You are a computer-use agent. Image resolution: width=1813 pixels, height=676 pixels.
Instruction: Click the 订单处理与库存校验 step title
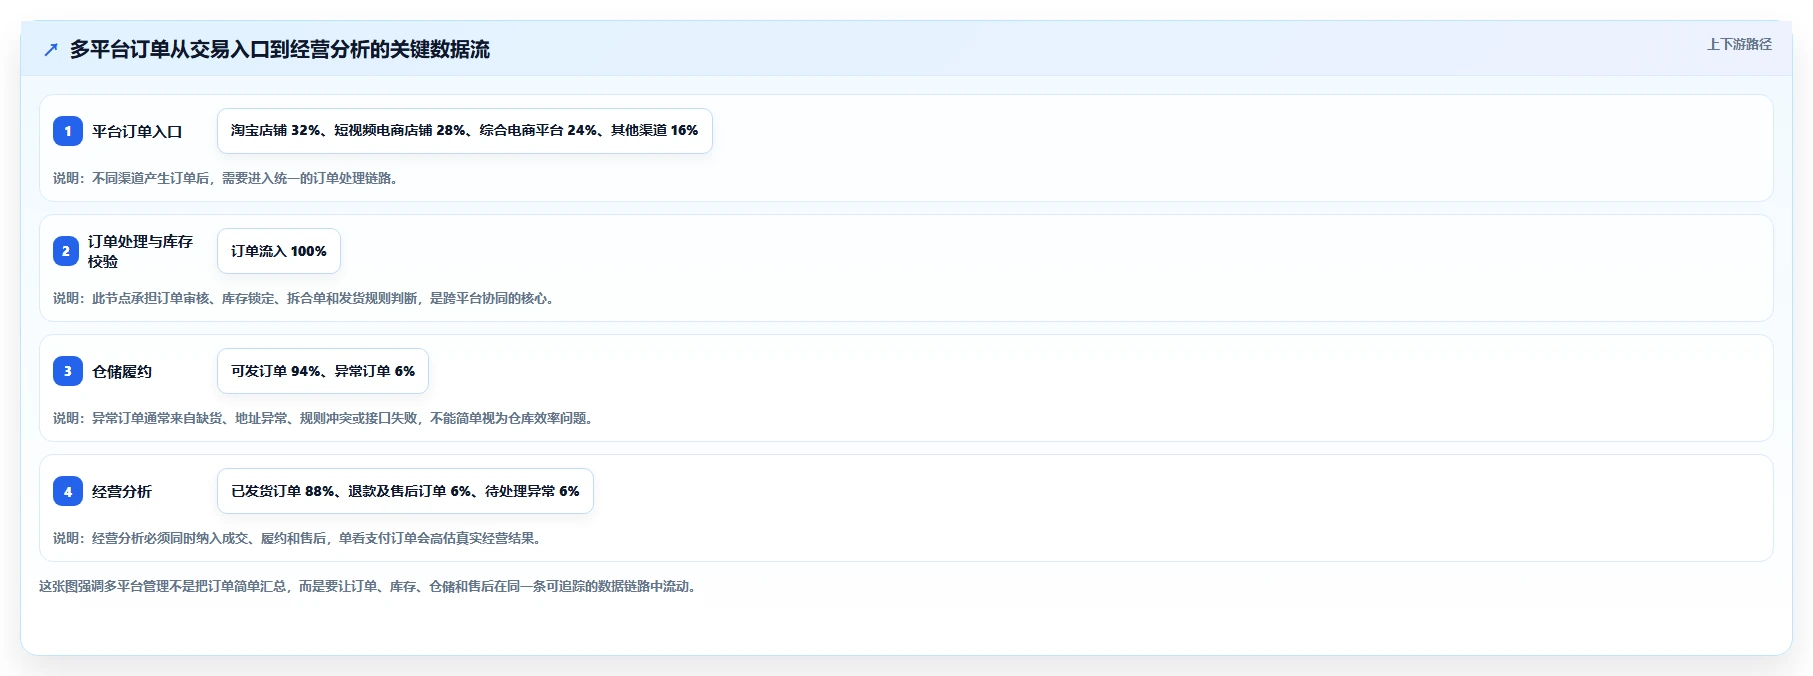pos(140,251)
